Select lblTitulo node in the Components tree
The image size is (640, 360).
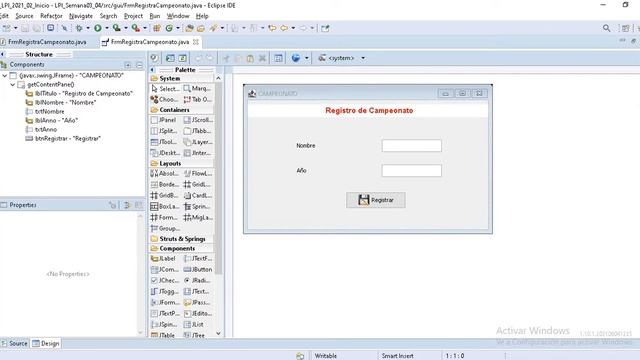click(x=79, y=93)
